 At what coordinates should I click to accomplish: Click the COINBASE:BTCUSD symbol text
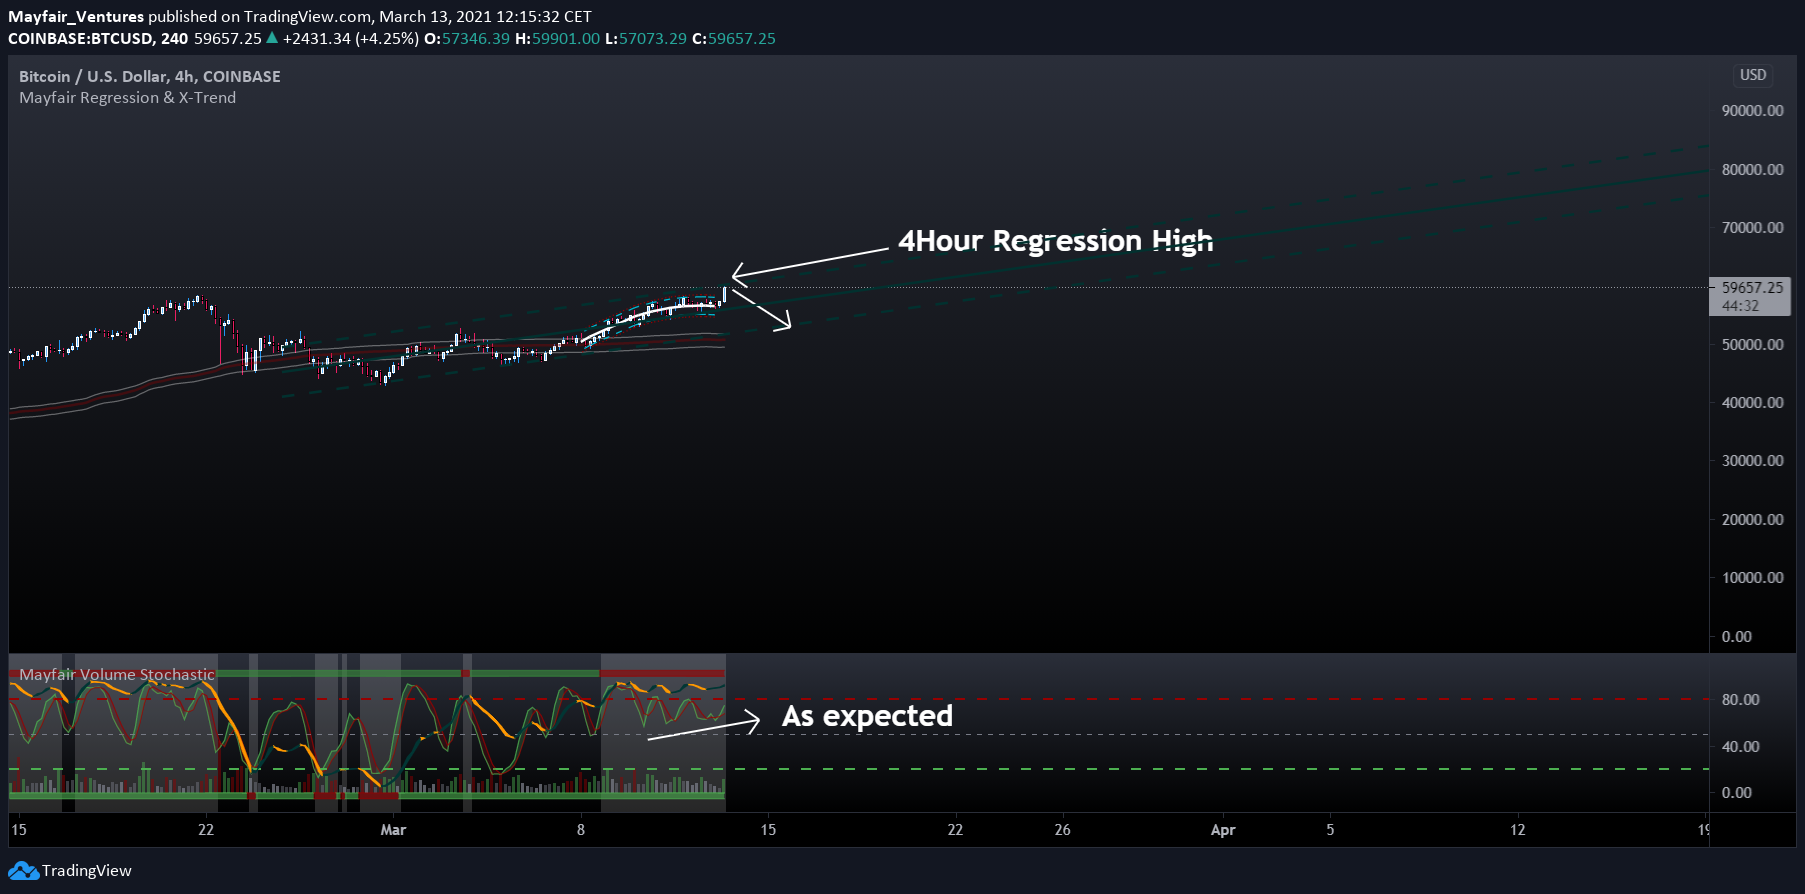click(81, 39)
